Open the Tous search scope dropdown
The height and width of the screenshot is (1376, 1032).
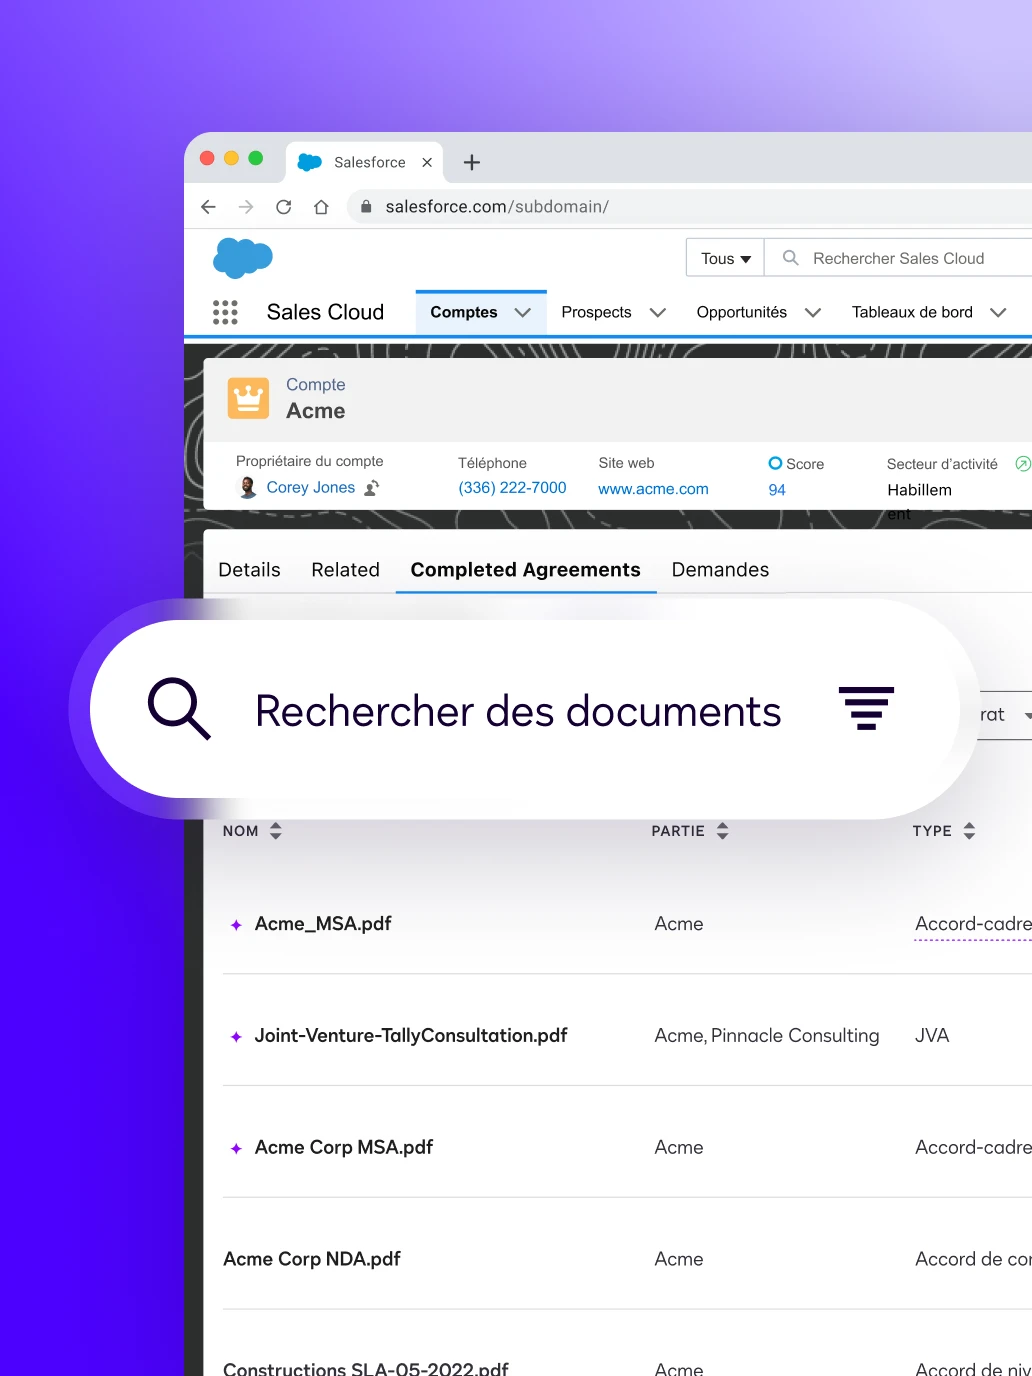click(725, 258)
